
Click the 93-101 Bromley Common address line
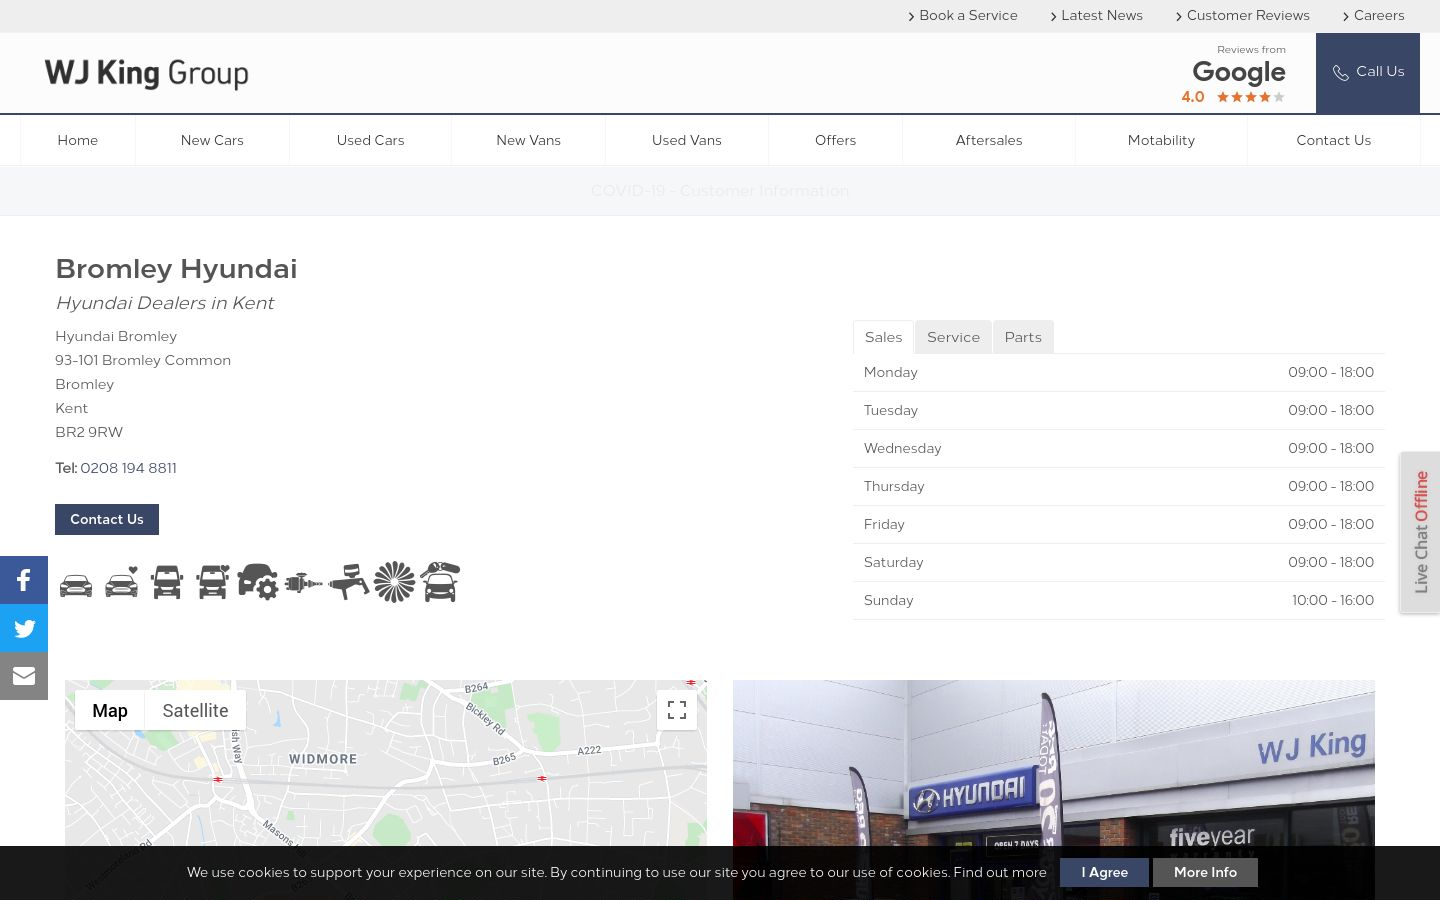coord(143,360)
